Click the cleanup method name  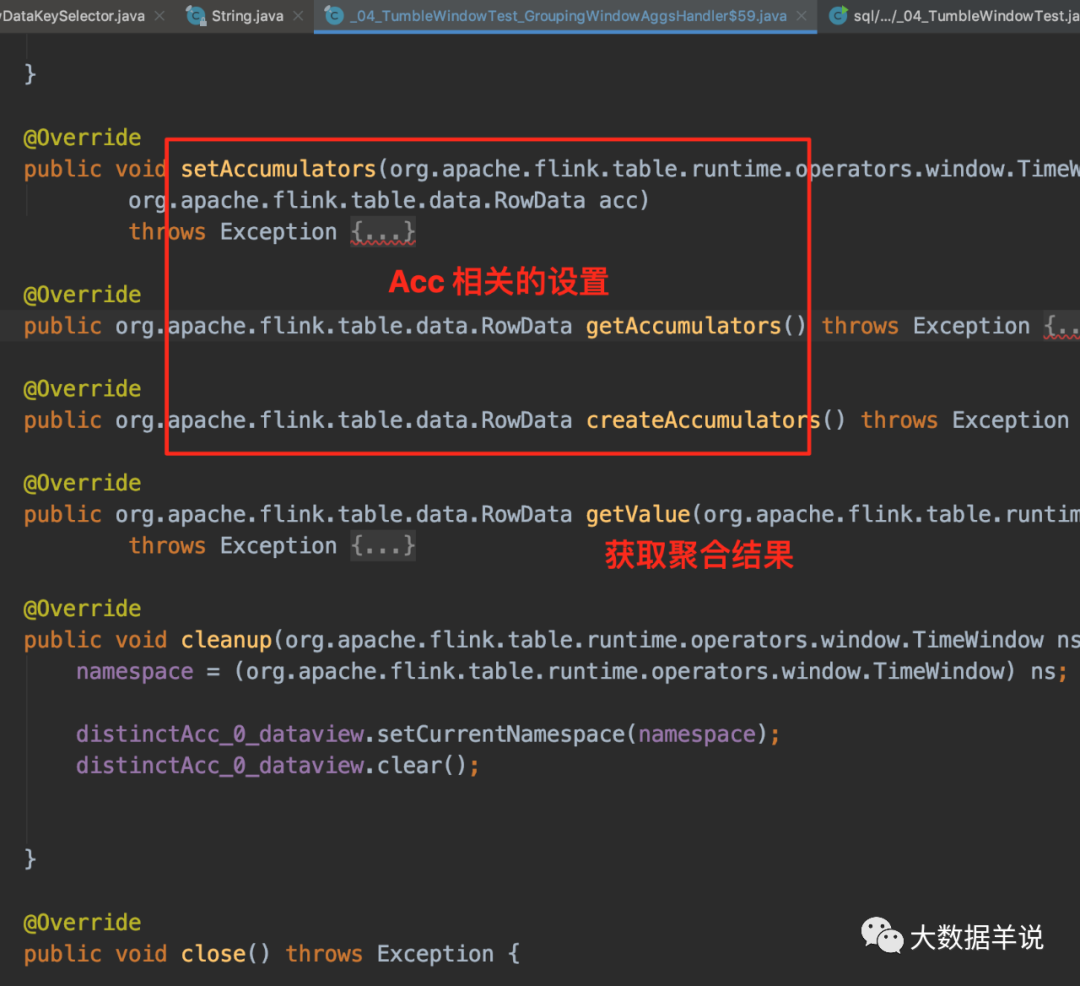[226, 639]
